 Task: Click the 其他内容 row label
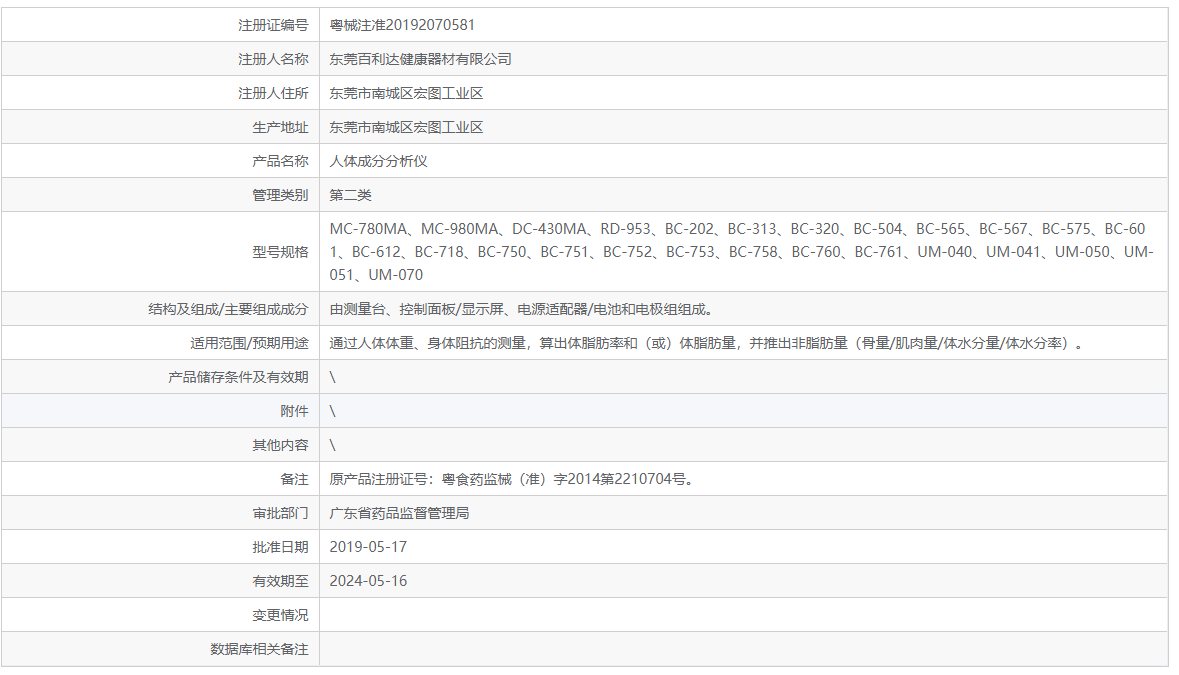(x=280, y=445)
